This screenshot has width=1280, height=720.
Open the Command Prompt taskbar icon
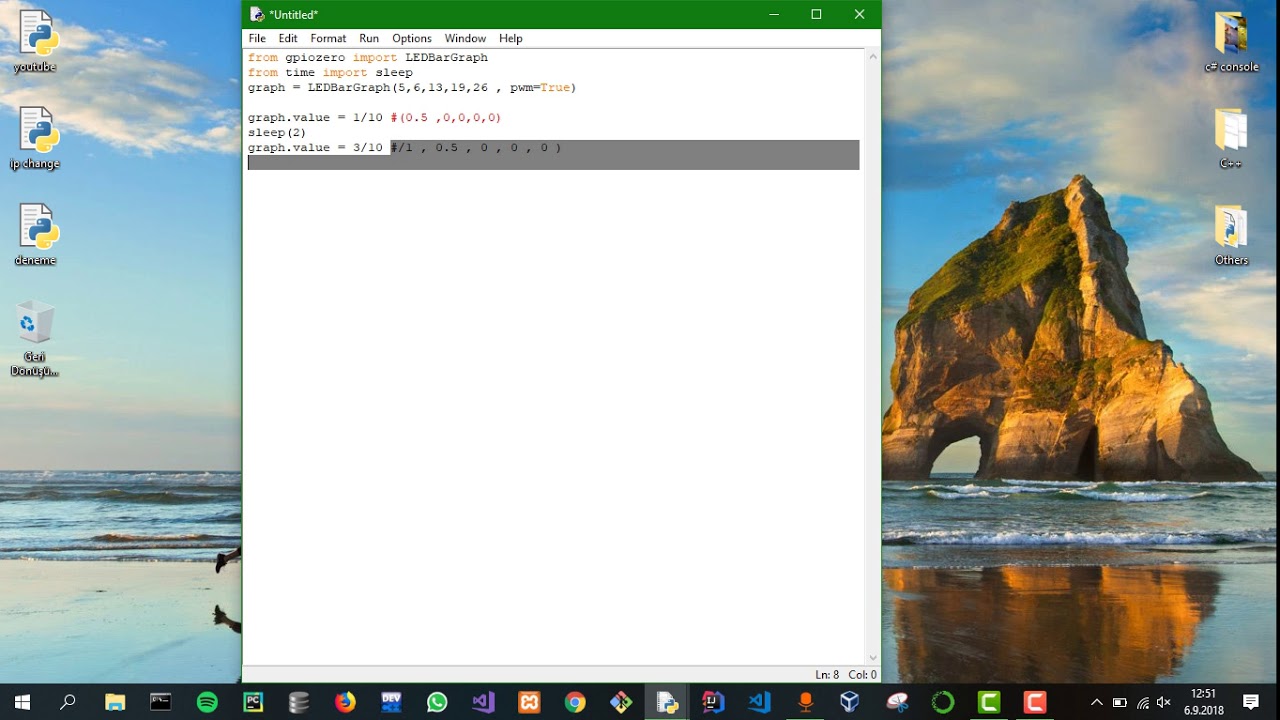[161, 702]
